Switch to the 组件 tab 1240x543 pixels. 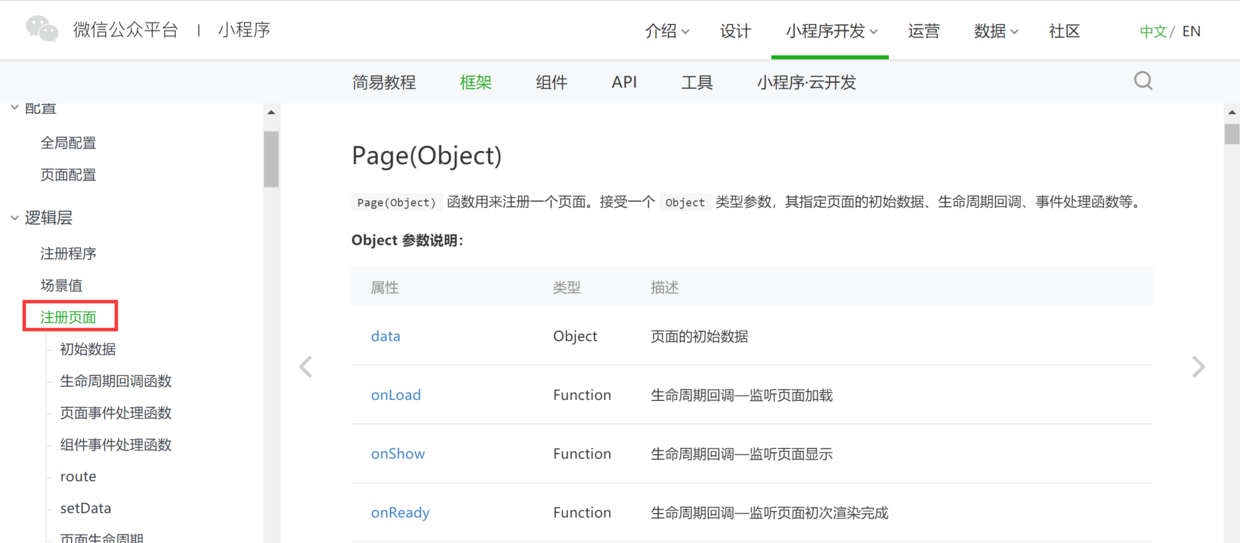(551, 82)
